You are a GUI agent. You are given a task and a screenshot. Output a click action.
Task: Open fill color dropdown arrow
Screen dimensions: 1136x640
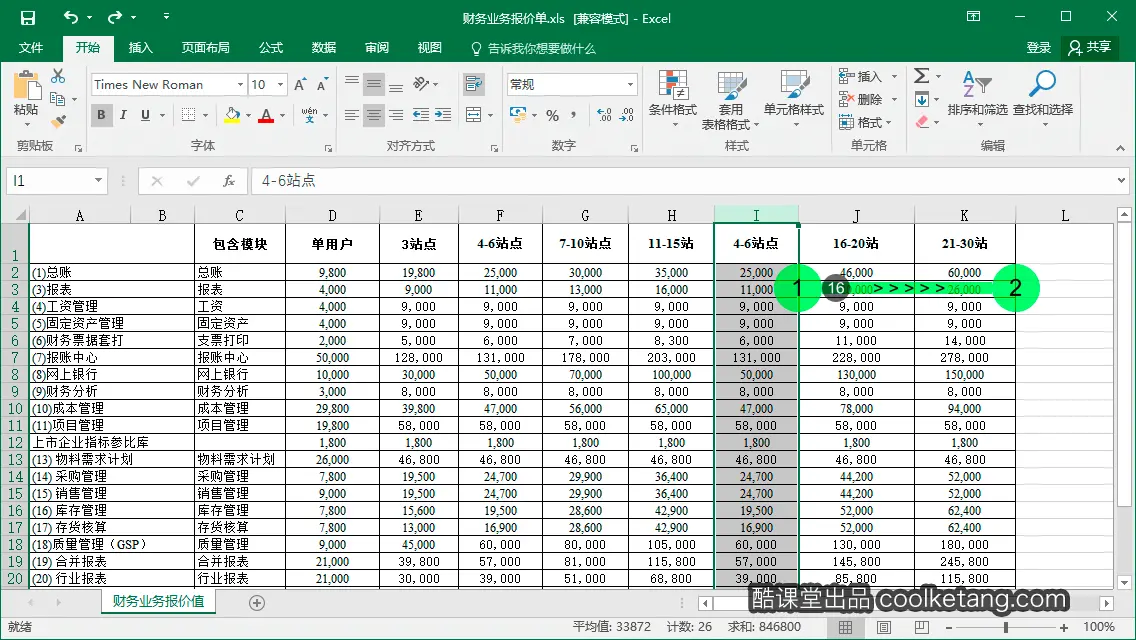pos(248,115)
